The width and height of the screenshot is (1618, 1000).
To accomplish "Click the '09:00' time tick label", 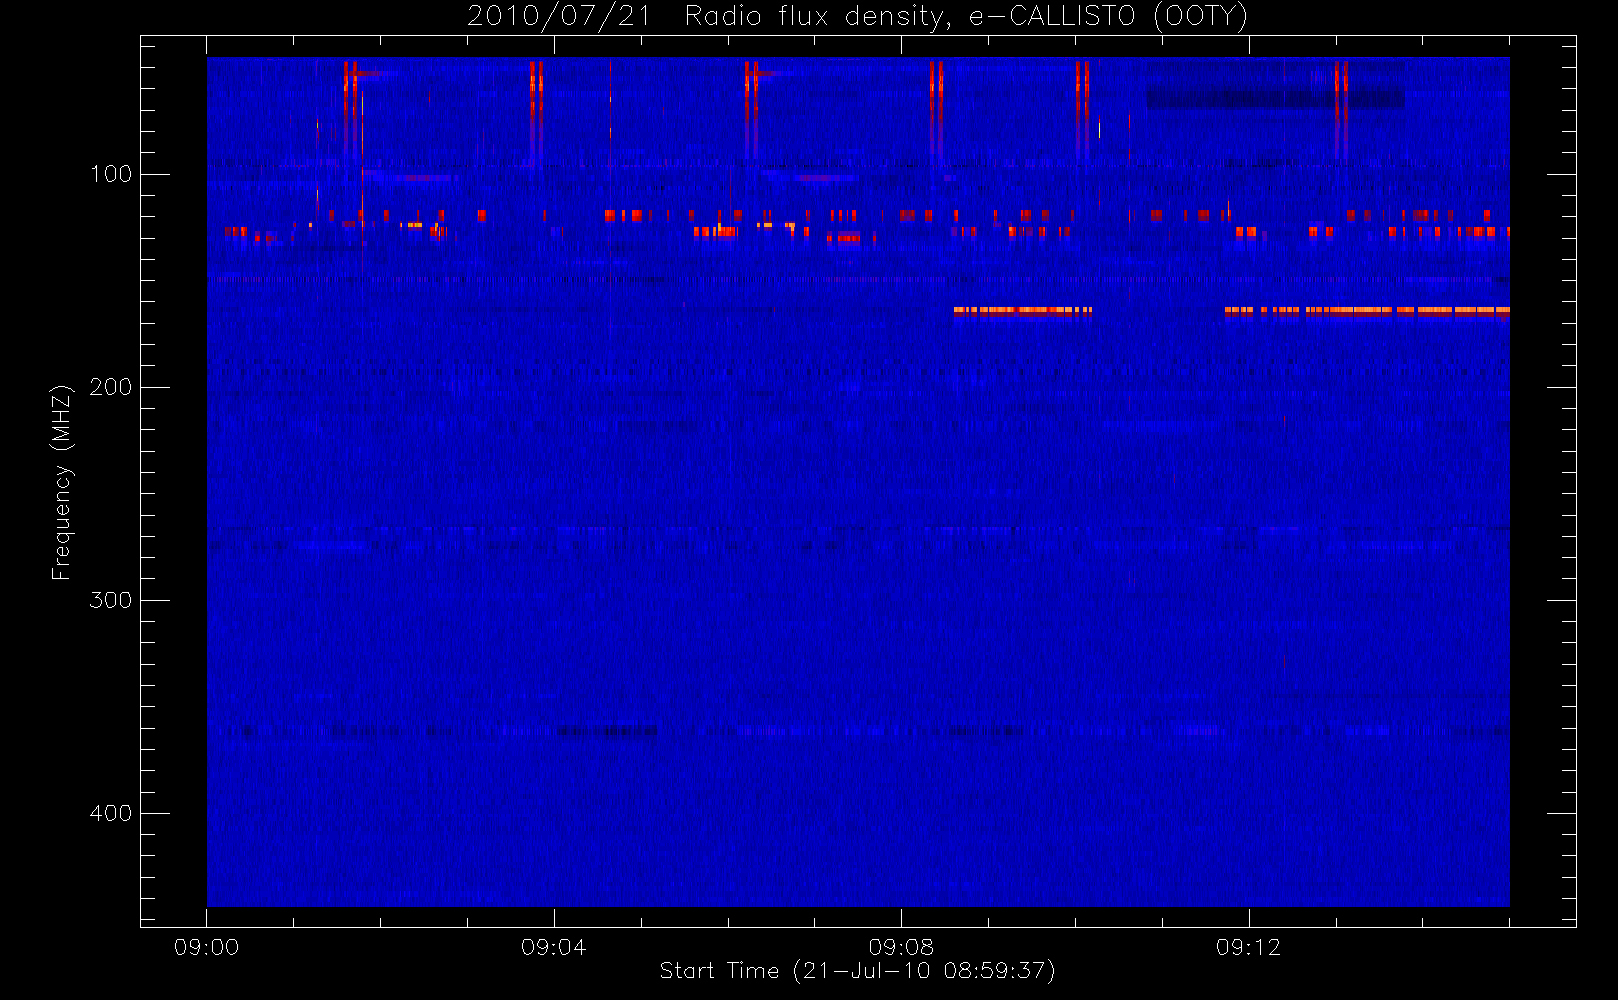I will coord(207,947).
